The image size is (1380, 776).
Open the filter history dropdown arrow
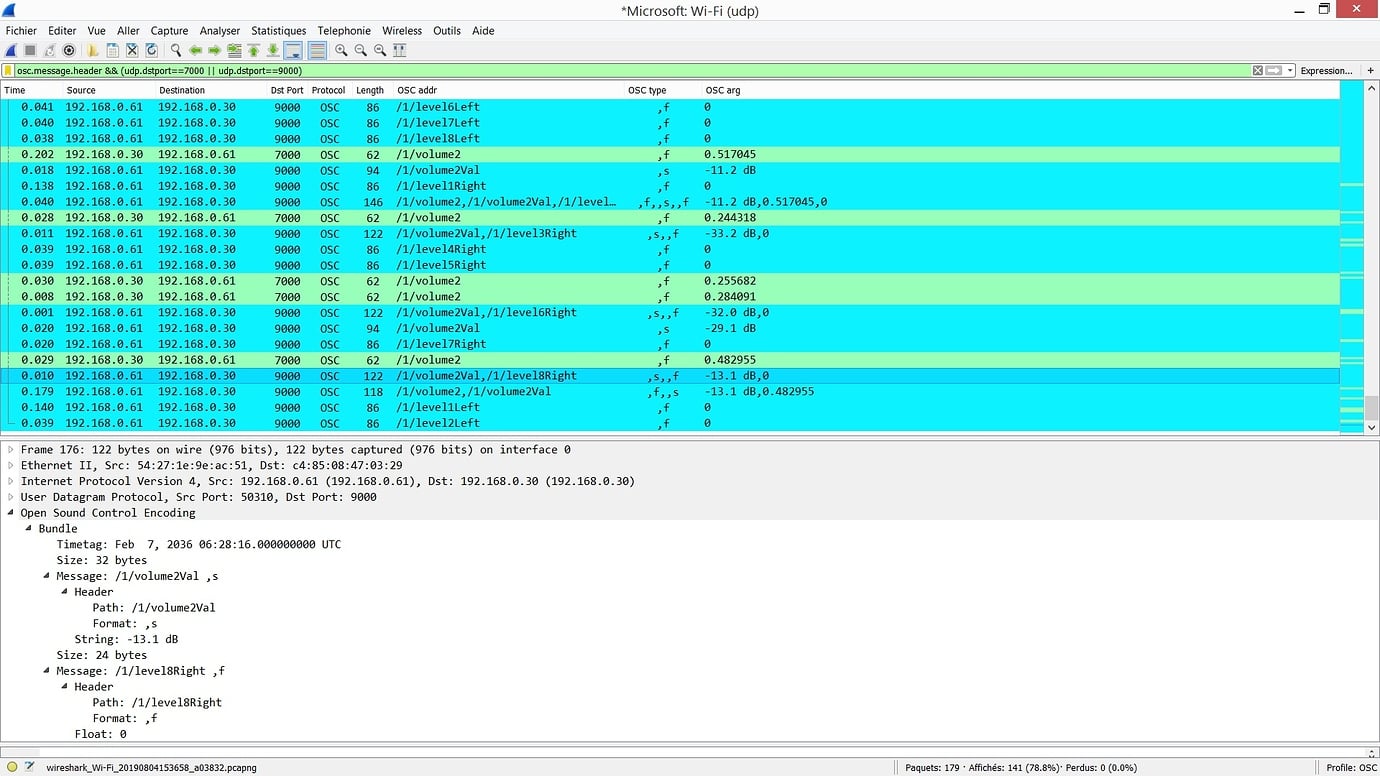[x=1290, y=71]
